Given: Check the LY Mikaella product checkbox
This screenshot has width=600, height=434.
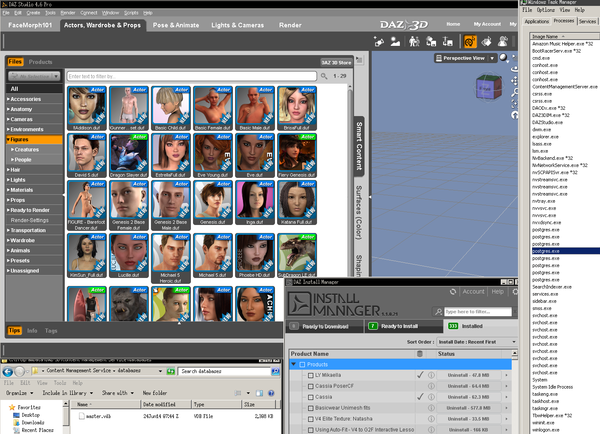Looking at the screenshot, I should point(311,375).
